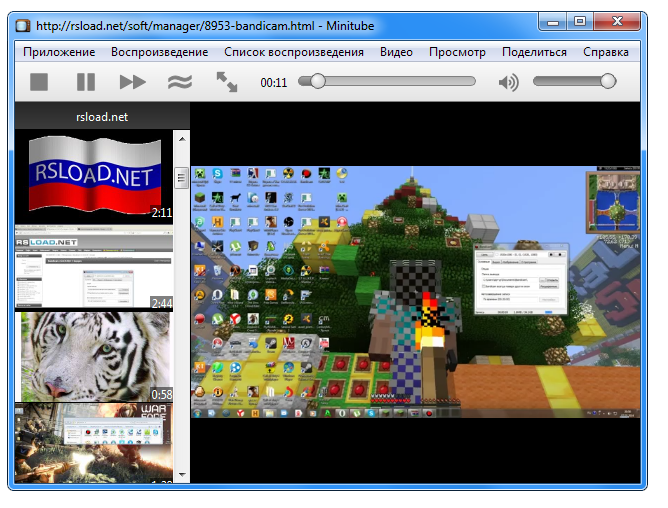Viewport: 668px width, 508px height.
Task: Click the rsload.net playlist header
Action: 102,116
